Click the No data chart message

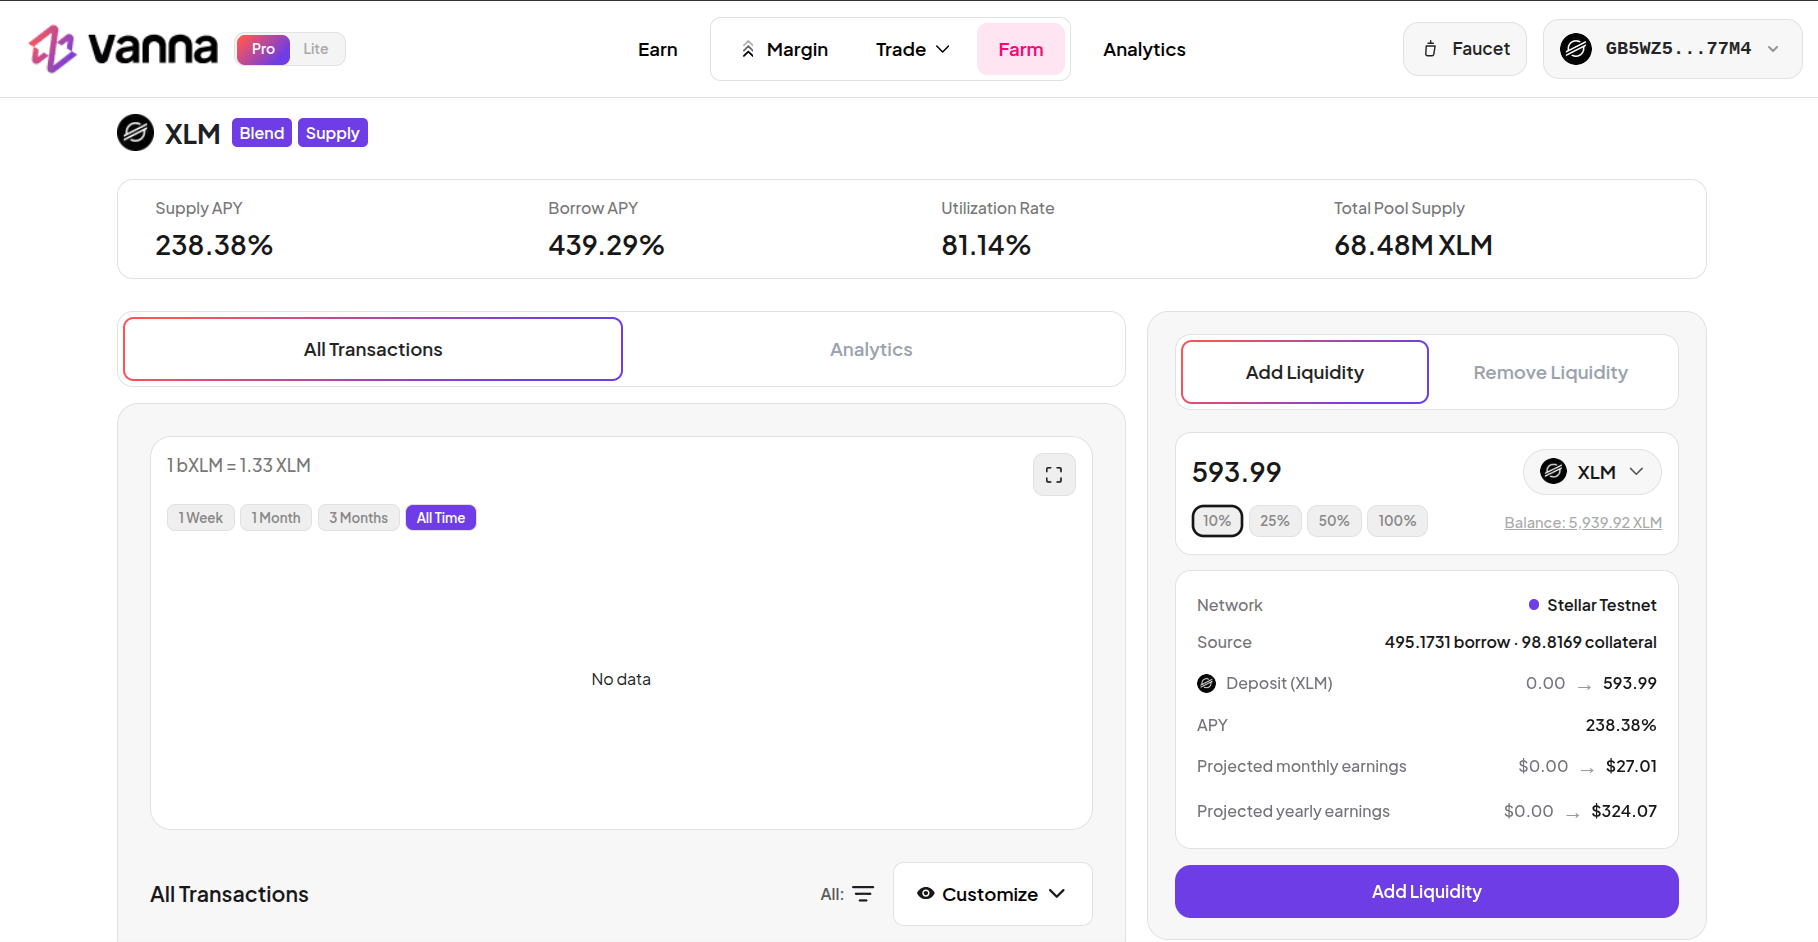coord(621,679)
